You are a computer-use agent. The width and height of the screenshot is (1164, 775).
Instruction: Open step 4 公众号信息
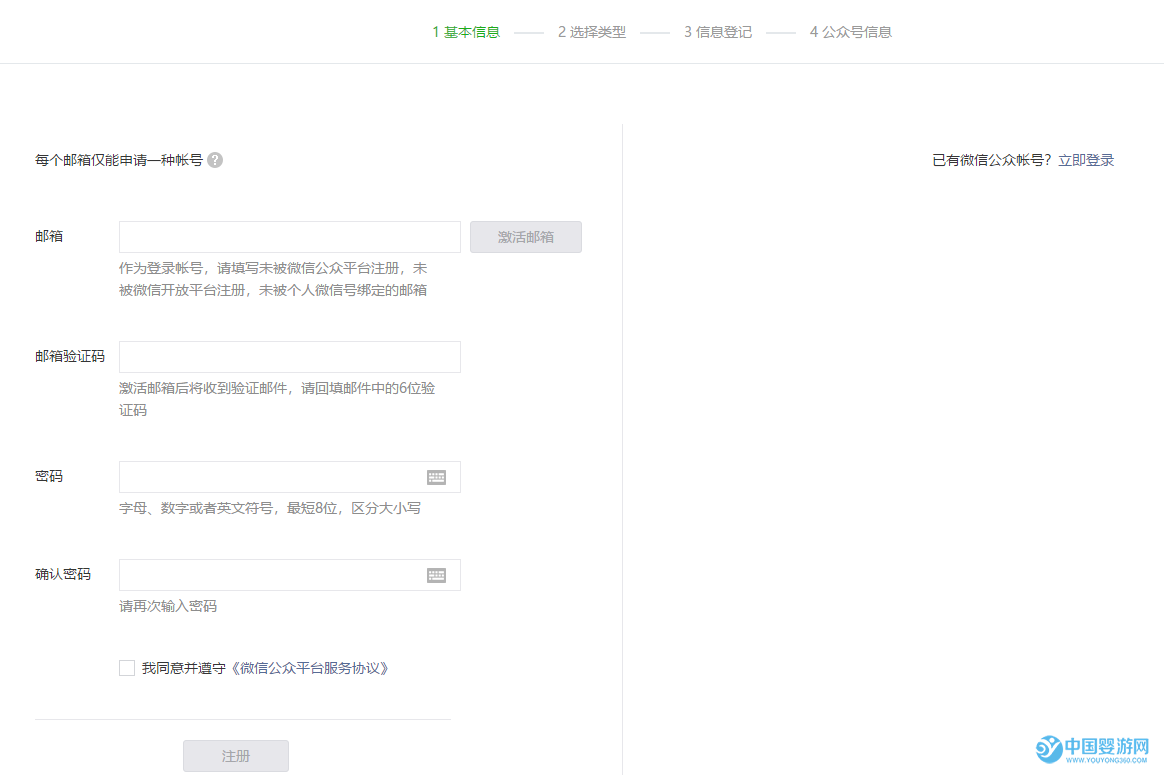[849, 31]
